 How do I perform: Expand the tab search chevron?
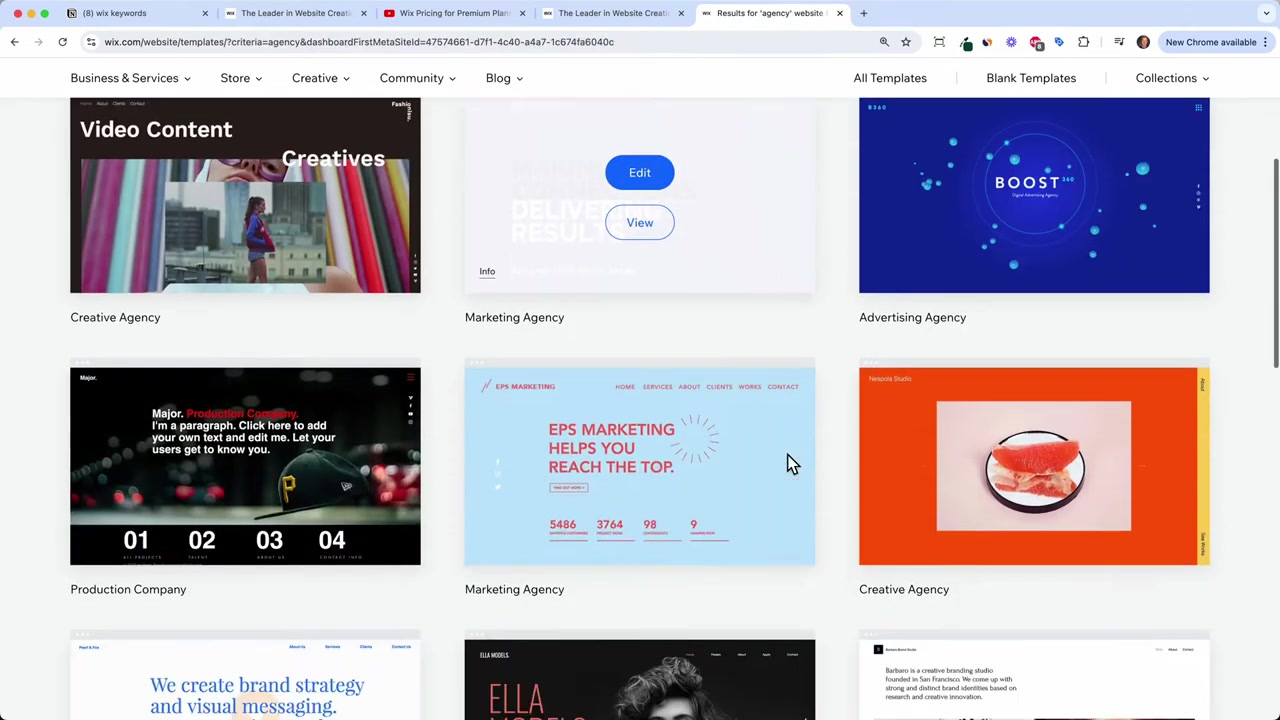pyautogui.click(x=1266, y=13)
